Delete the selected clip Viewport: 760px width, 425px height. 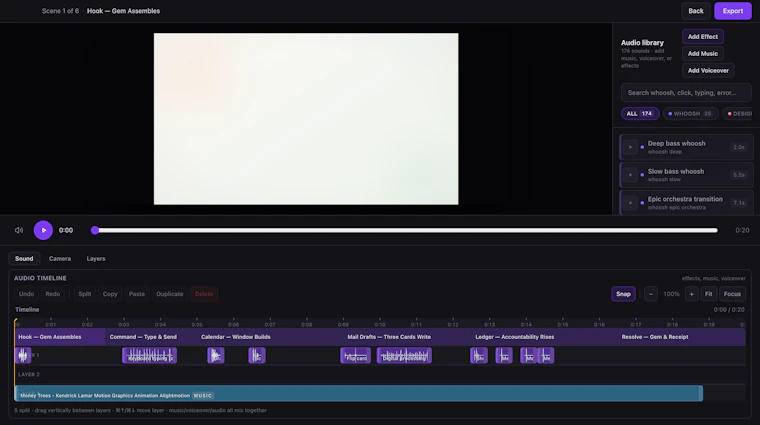click(x=204, y=294)
